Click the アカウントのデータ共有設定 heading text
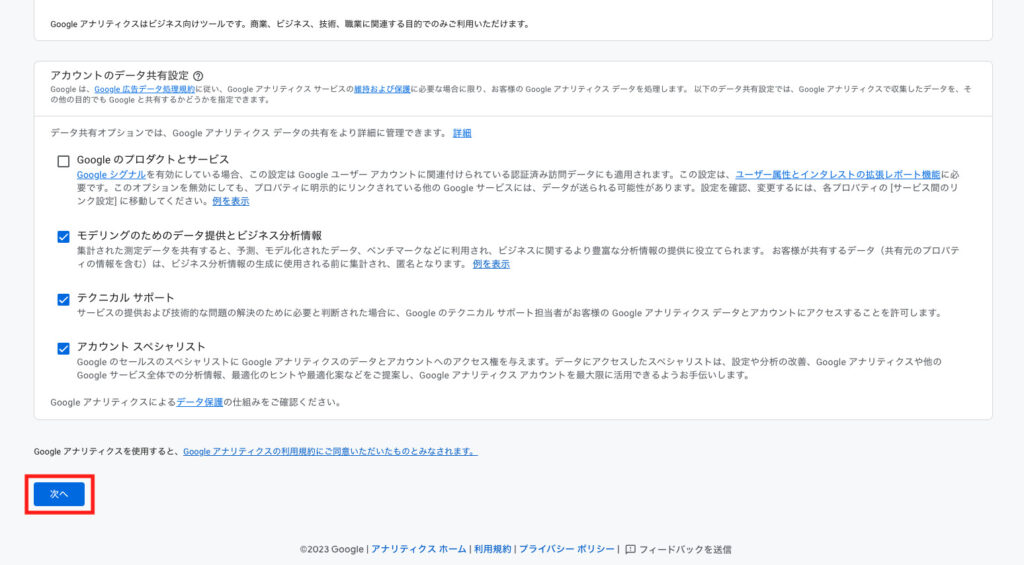 (120, 76)
